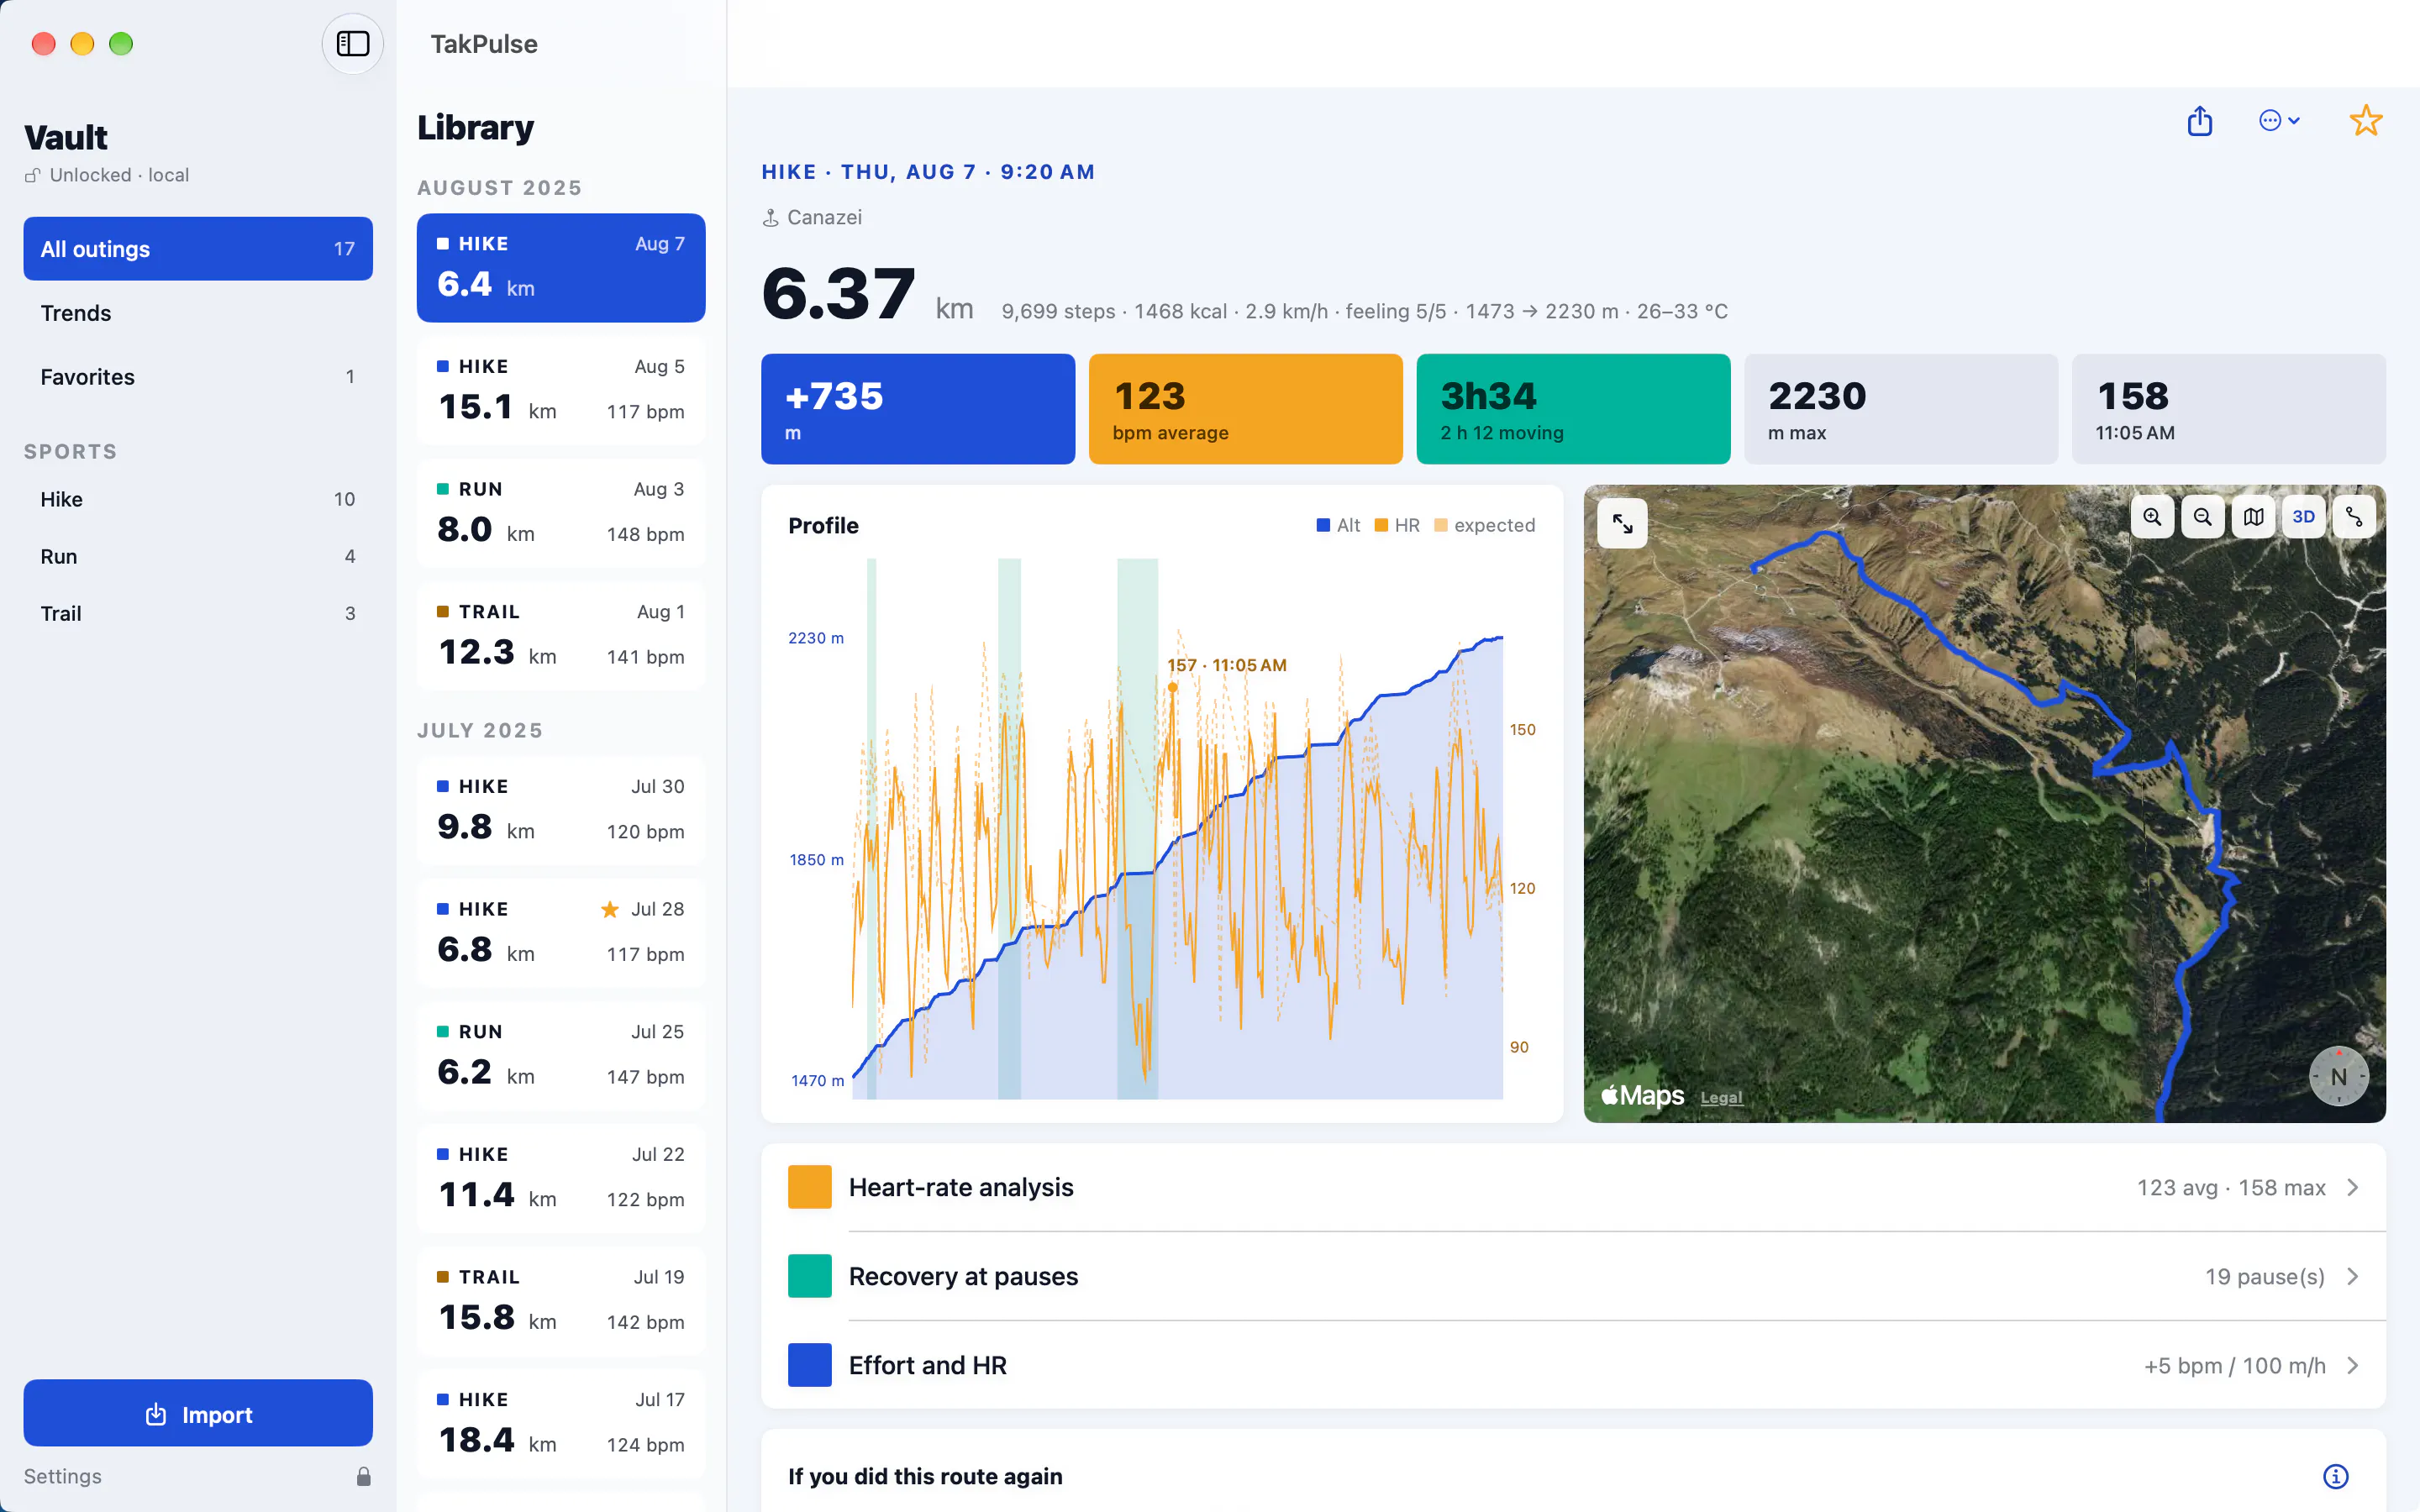Viewport: 2420px width, 1512px height.
Task: Click the 157 · 11:05 AM peak marker
Action: tap(1172, 687)
